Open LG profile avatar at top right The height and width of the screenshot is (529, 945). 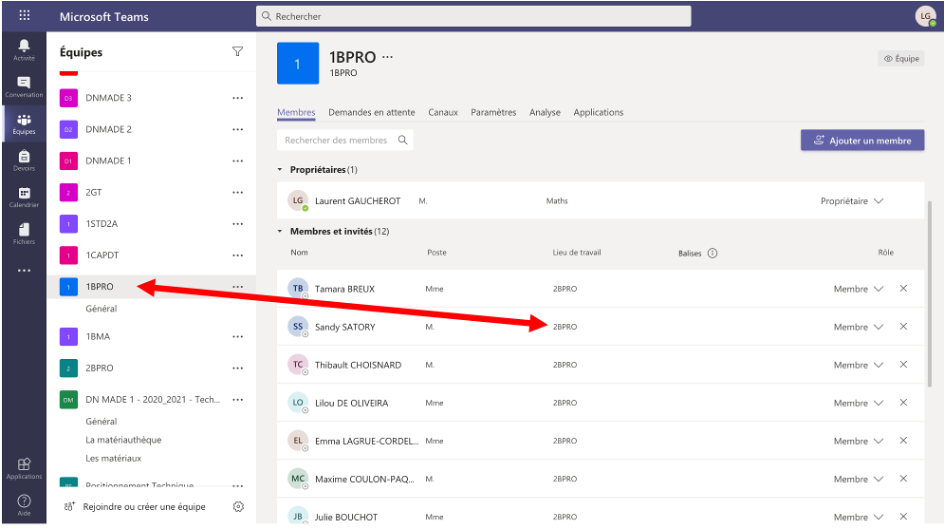(926, 16)
